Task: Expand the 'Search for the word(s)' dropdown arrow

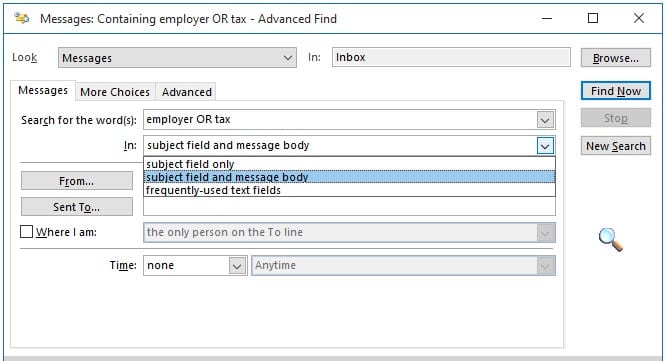Action: click(545, 120)
